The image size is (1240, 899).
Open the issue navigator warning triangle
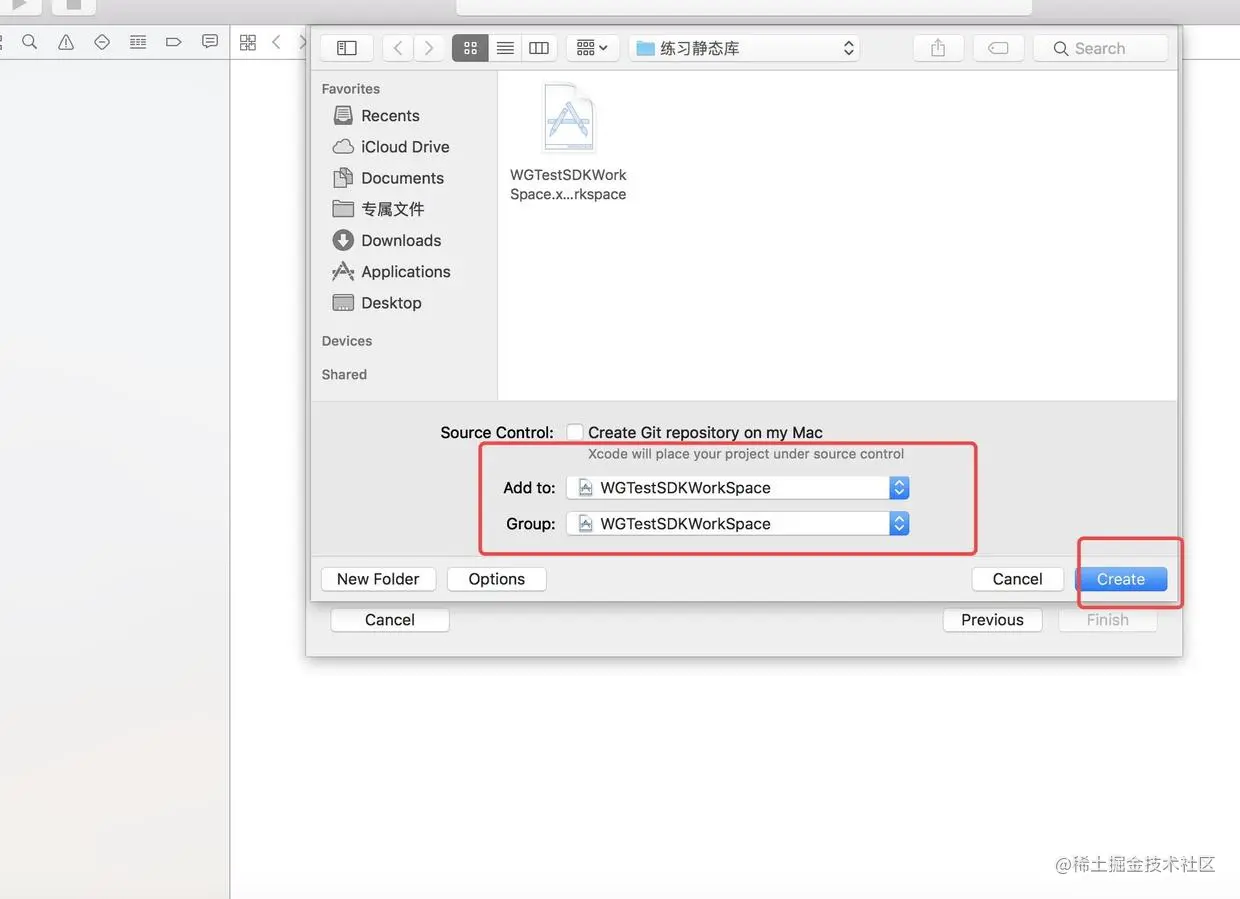point(66,42)
